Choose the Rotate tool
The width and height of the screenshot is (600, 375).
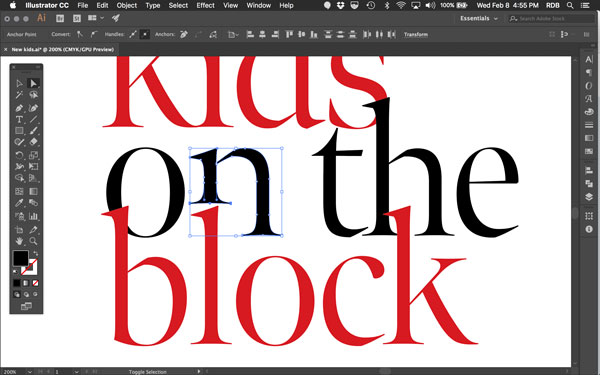click(x=19, y=155)
